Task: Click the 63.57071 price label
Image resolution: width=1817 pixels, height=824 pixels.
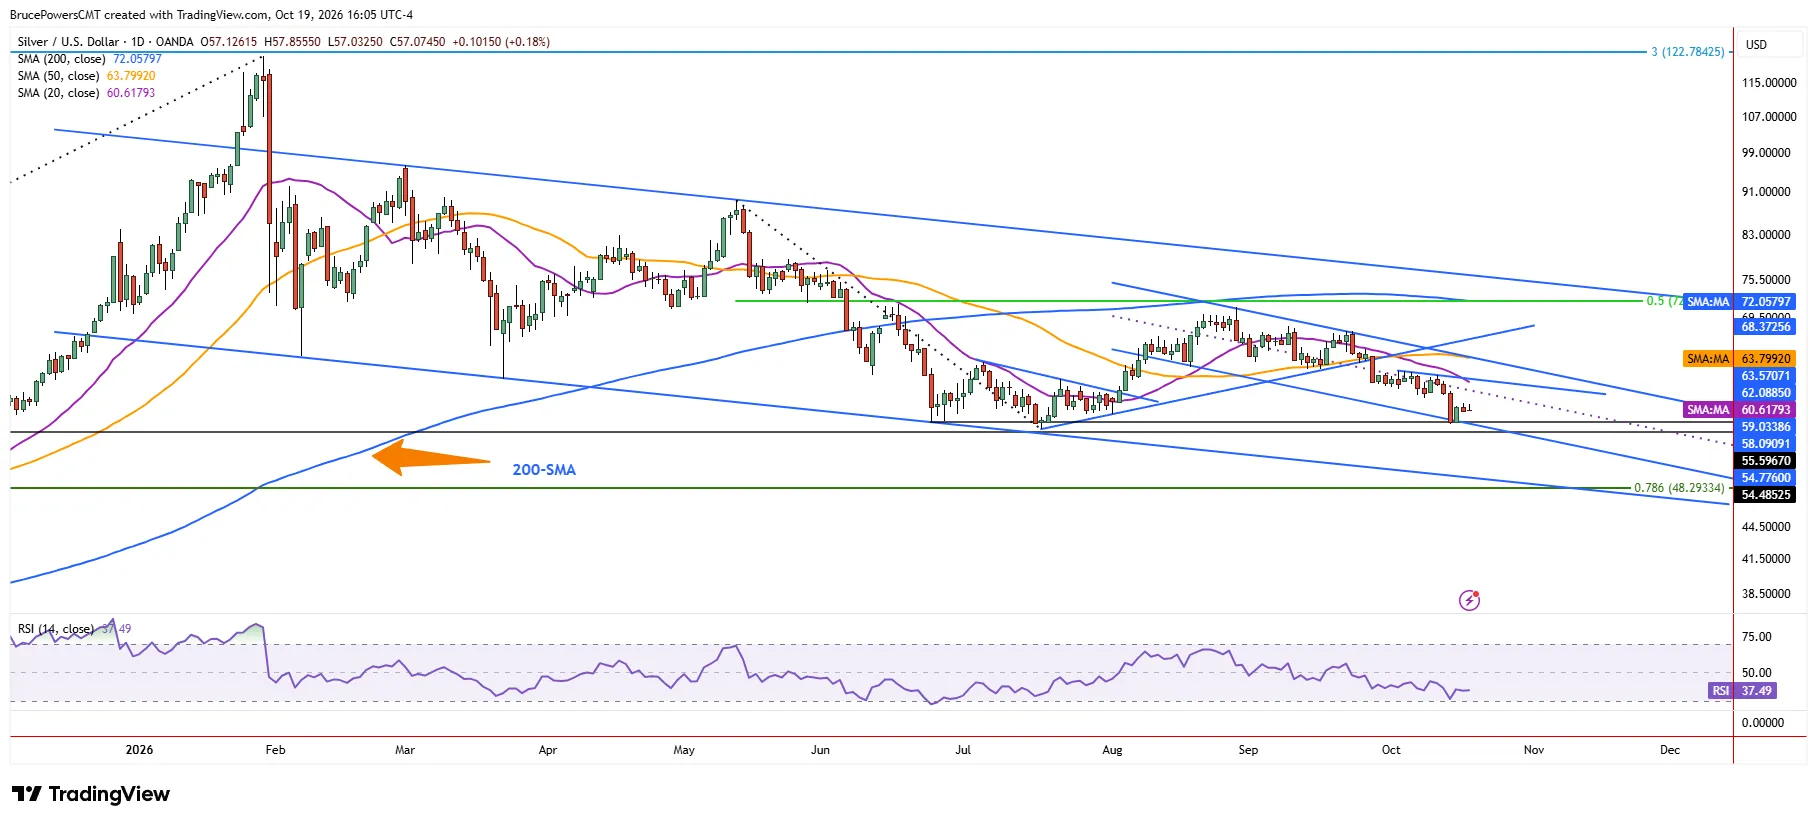Action: coord(1766,376)
